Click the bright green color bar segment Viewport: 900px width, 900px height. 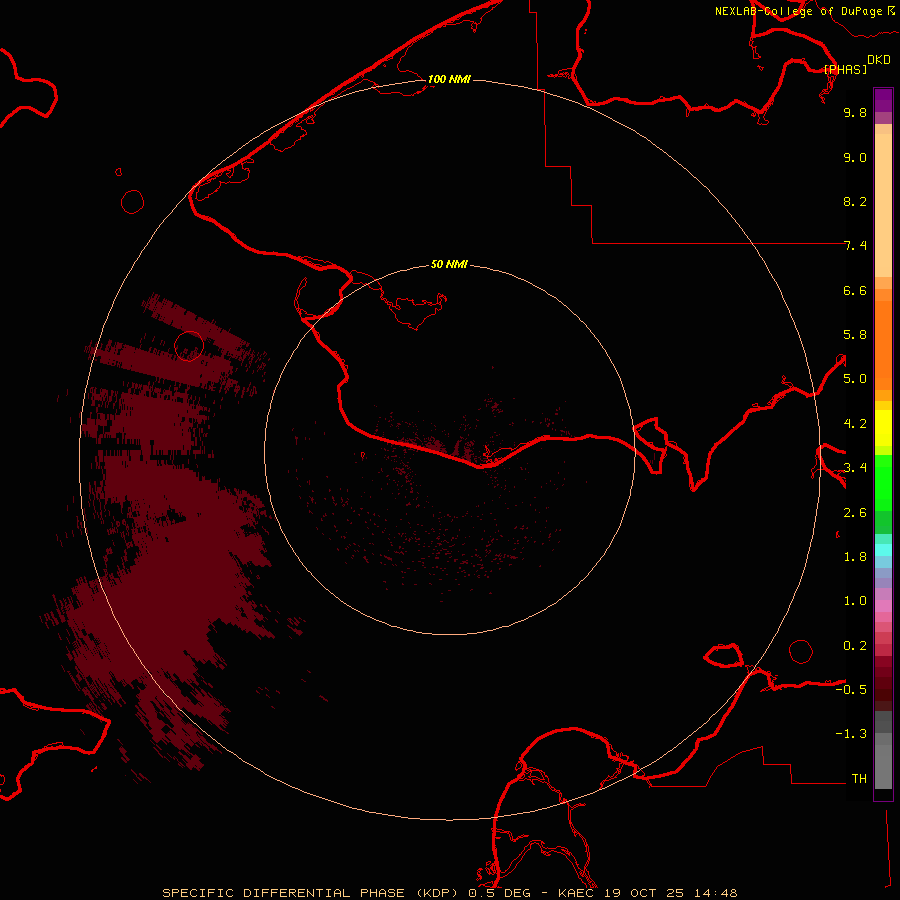883,482
